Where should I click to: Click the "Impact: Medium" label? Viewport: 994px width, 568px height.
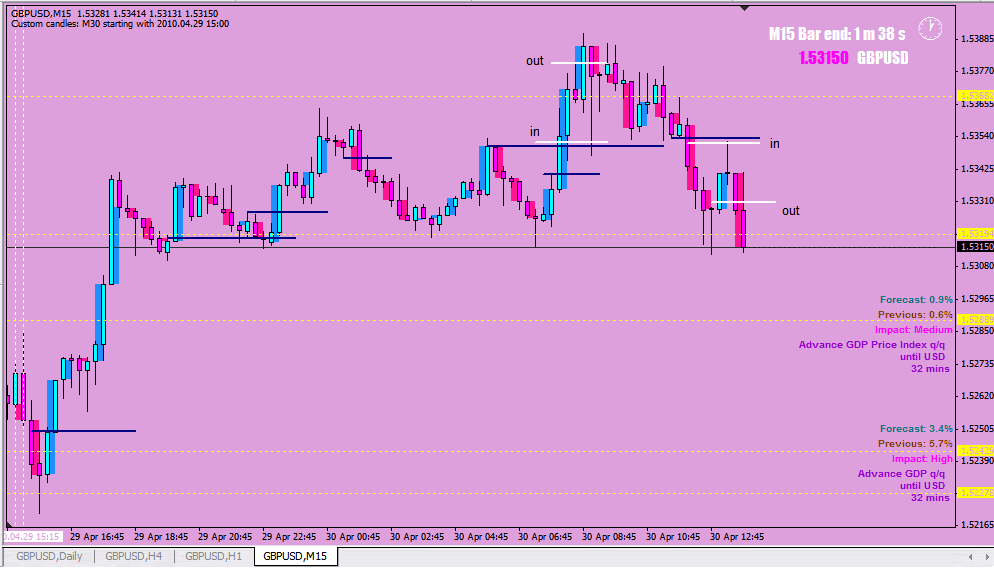913,330
